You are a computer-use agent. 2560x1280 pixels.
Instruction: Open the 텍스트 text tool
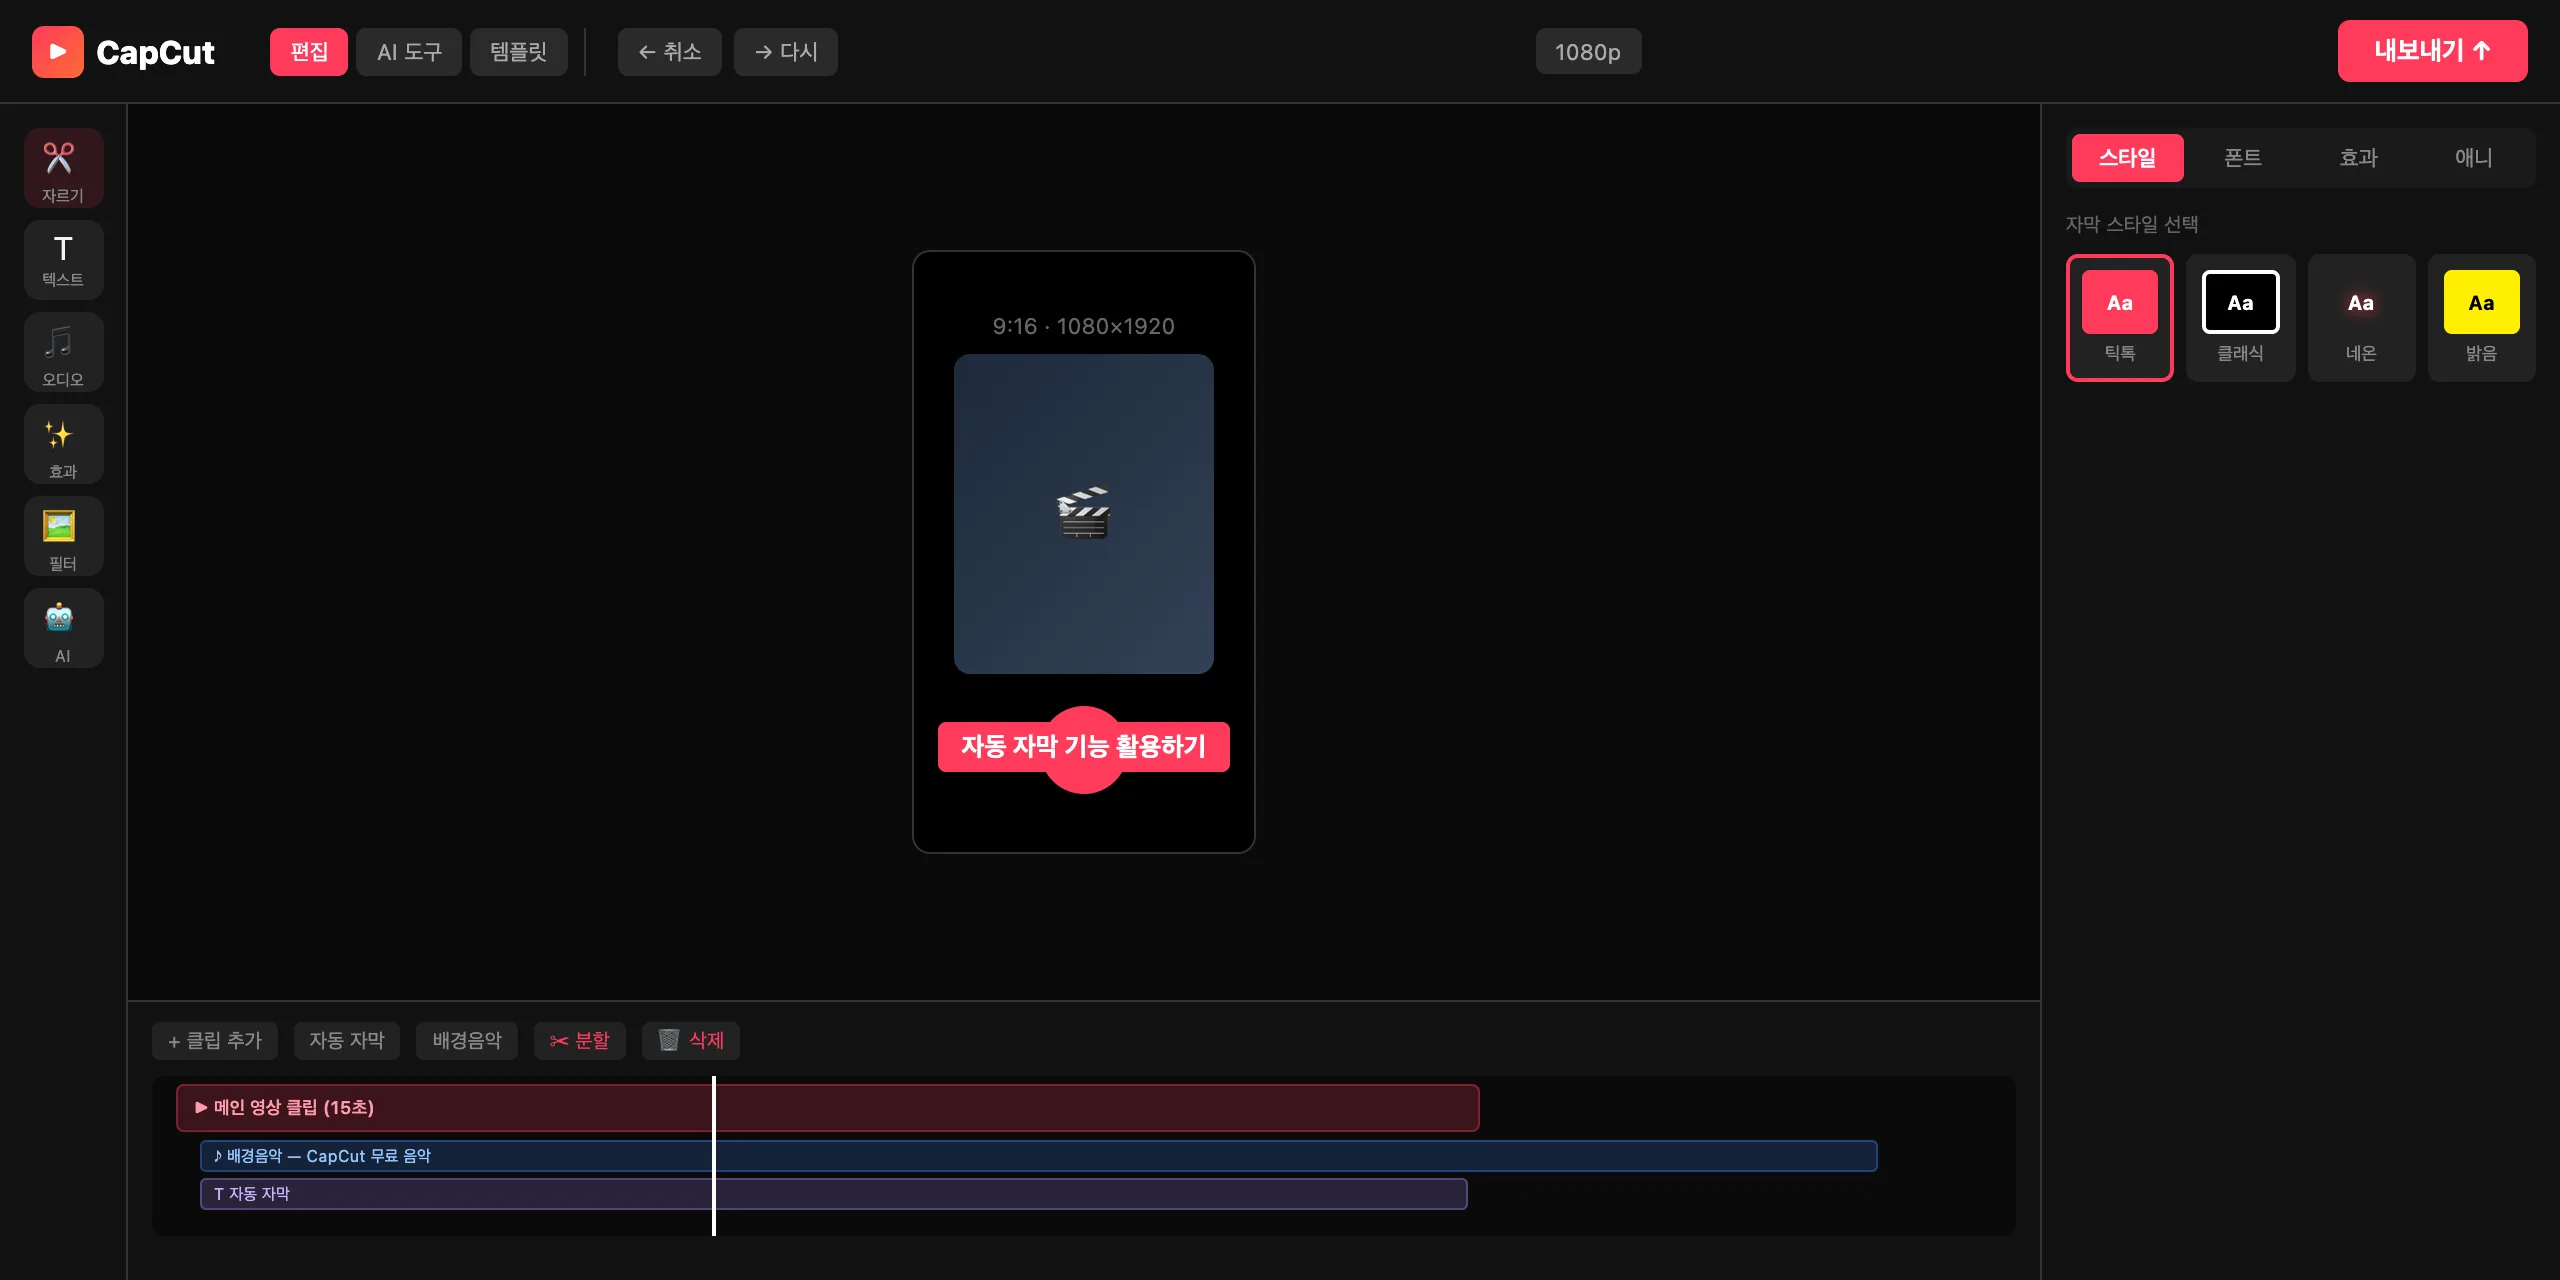pos(63,260)
